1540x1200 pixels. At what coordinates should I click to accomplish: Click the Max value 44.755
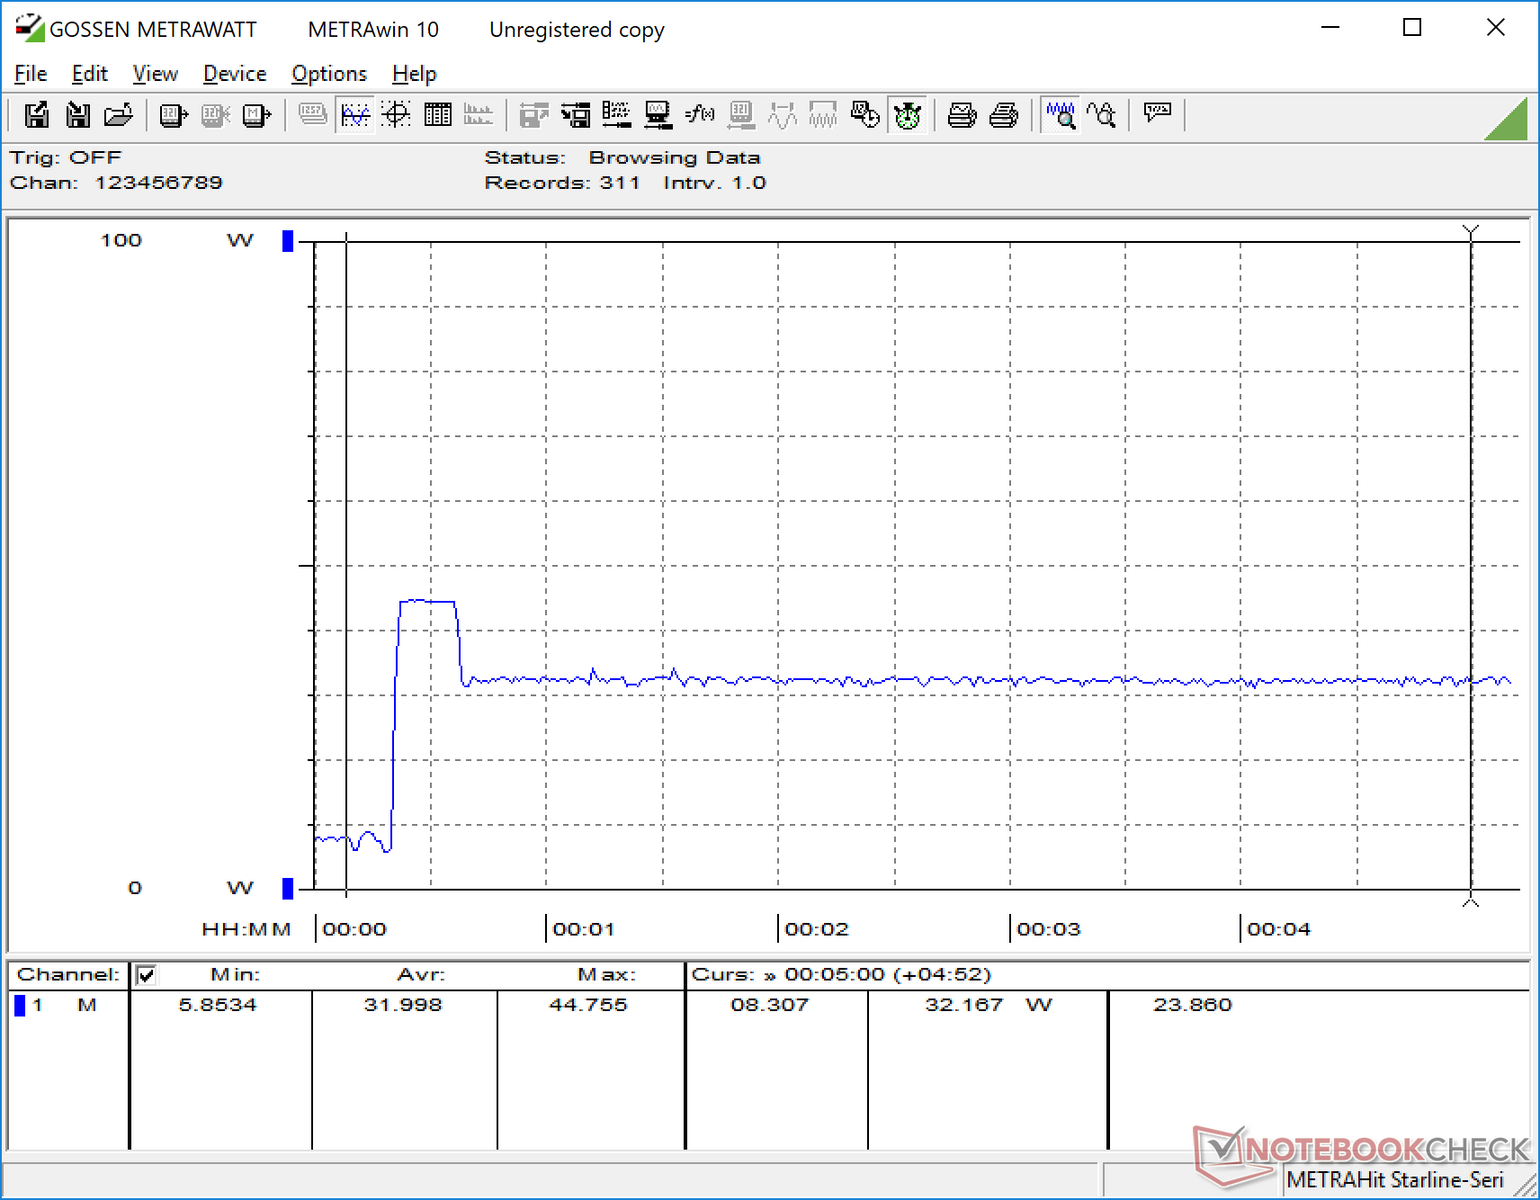[588, 1005]
